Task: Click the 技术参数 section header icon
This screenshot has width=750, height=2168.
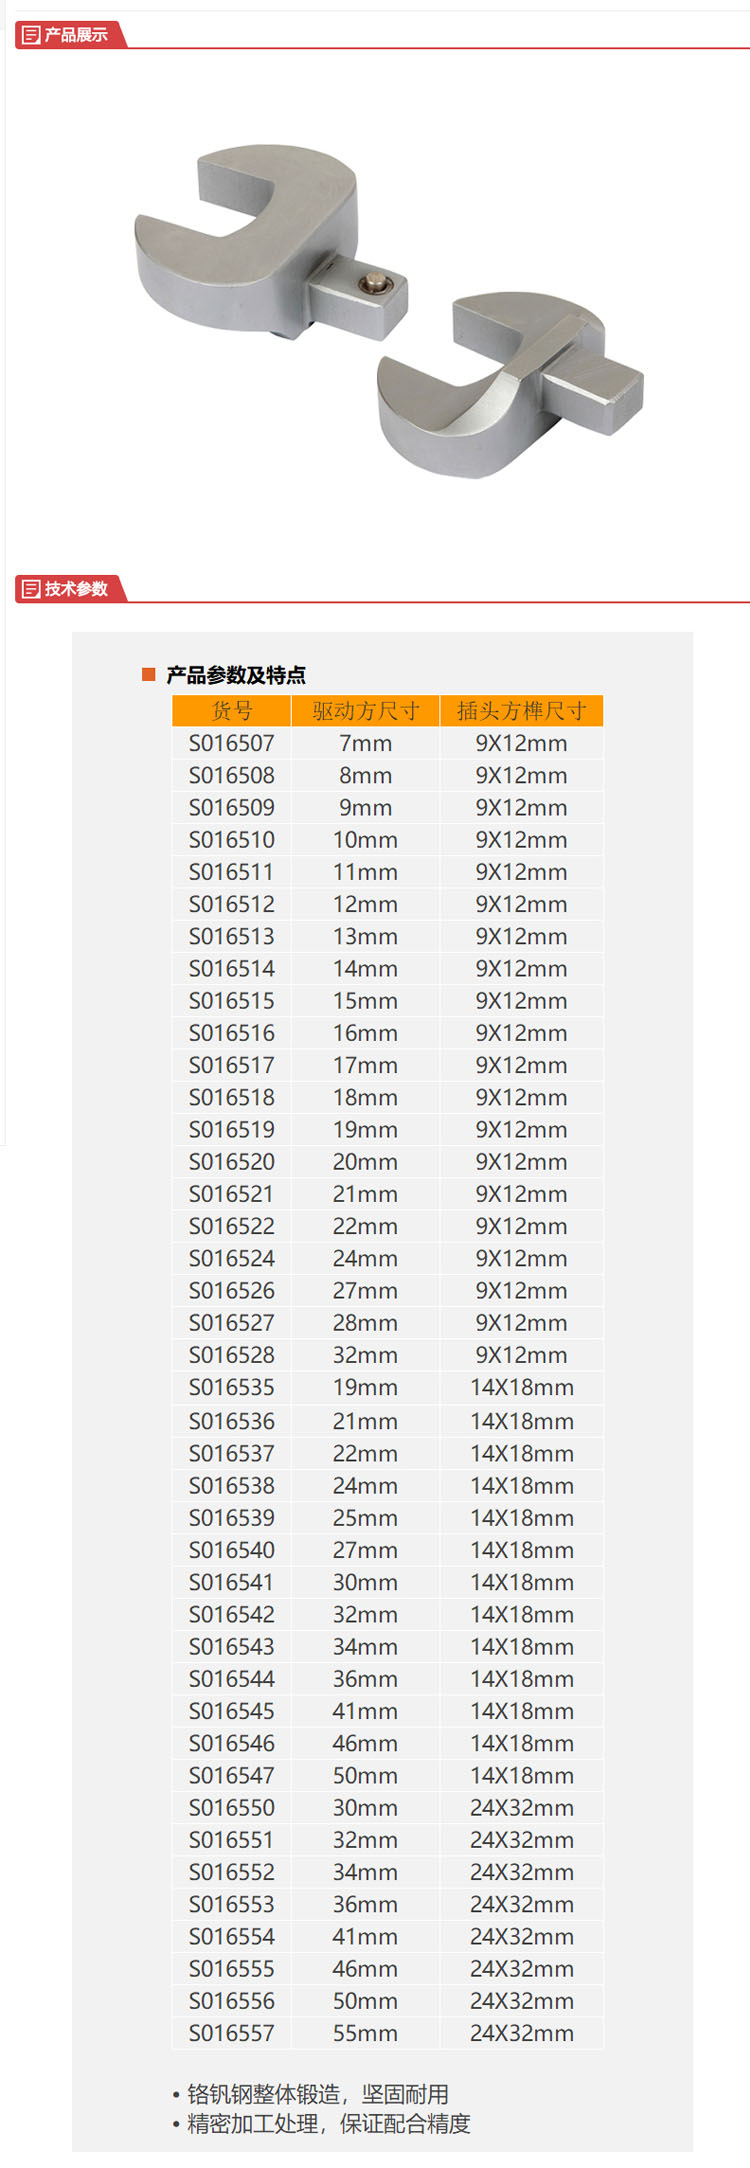Action: [31, 589]
